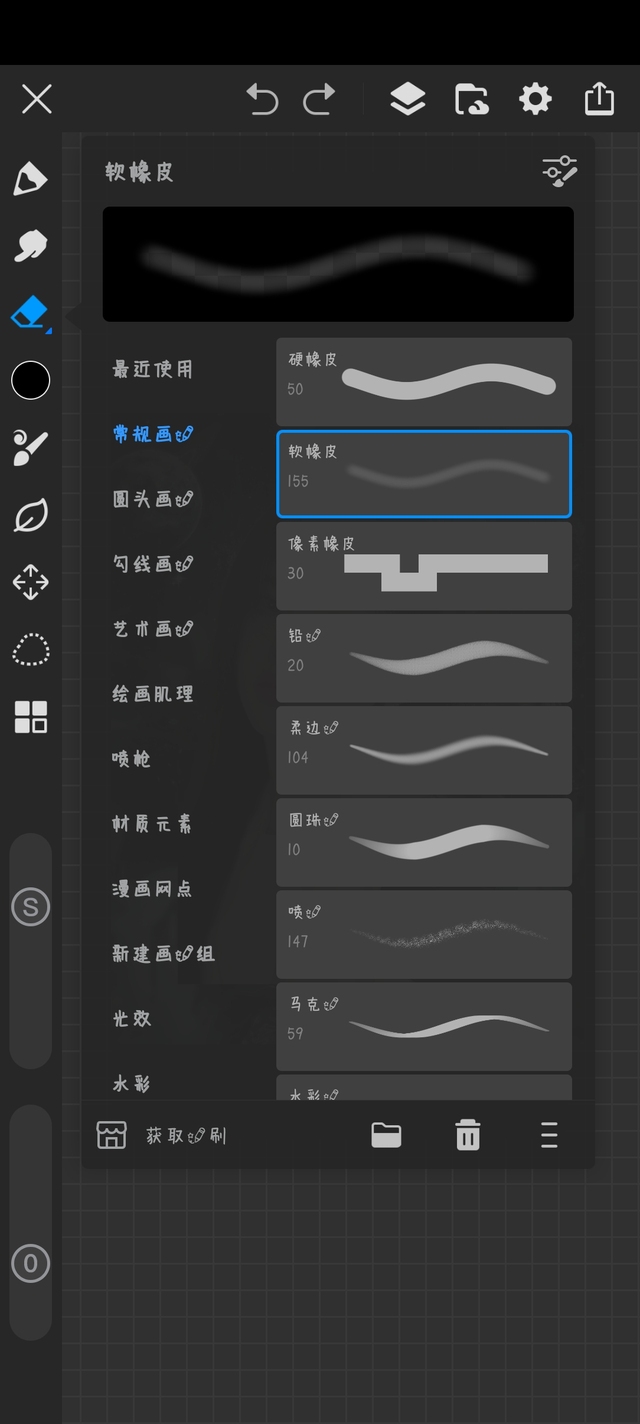The width and height of the screenshot is (640, 1424).
Task: Select the 最近使用 brush category
Action: coord(152,369)
